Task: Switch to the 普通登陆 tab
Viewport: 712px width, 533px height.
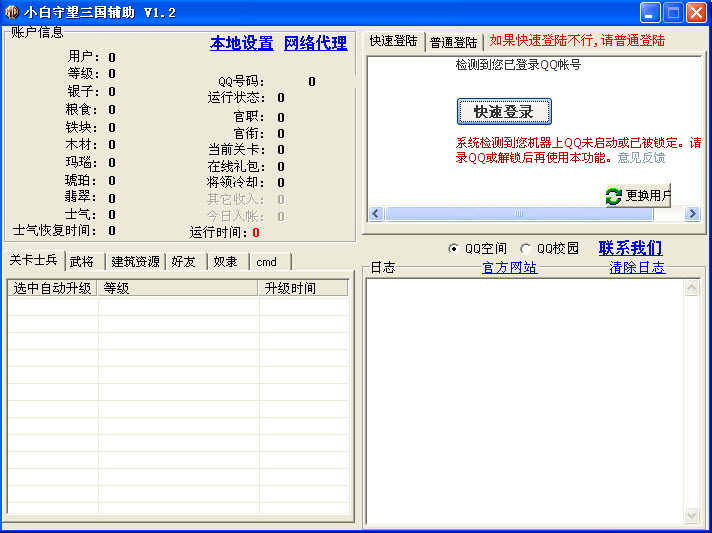Action: point(453,42)
